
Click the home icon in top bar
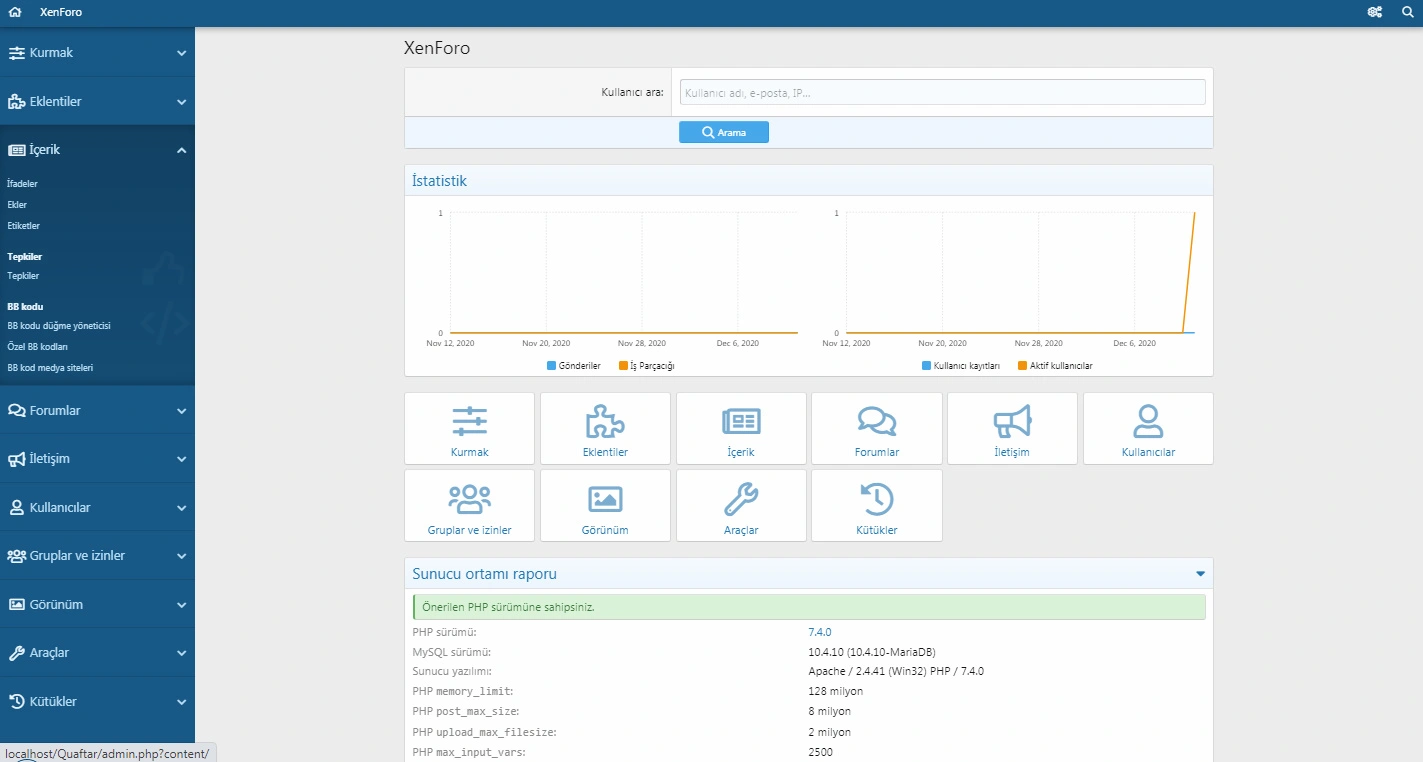coord(15,12)
